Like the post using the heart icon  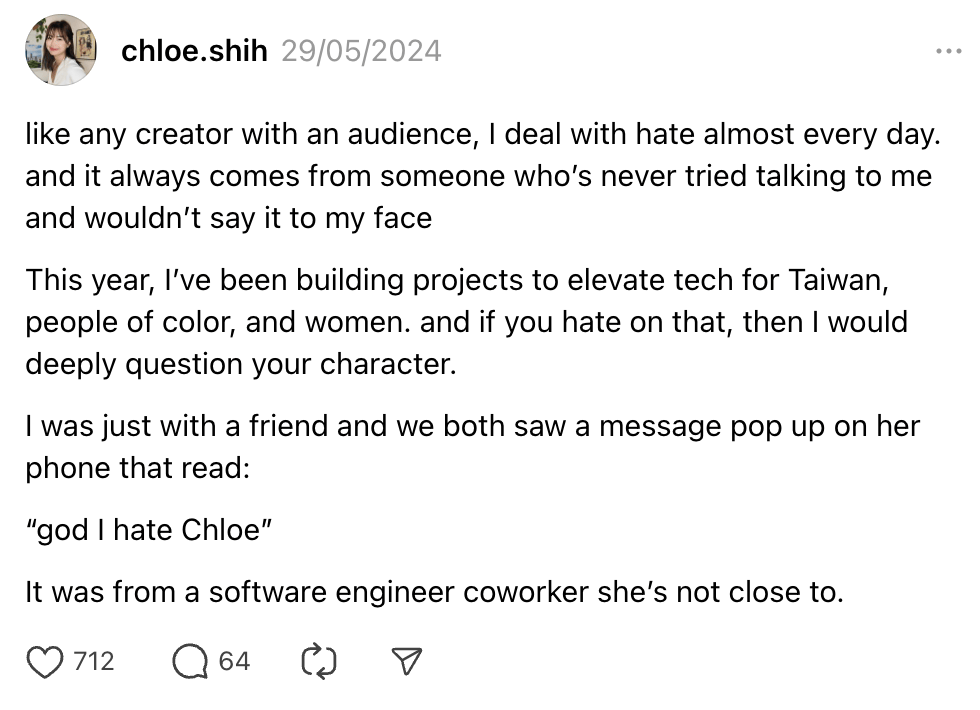[x=44, y=660]
